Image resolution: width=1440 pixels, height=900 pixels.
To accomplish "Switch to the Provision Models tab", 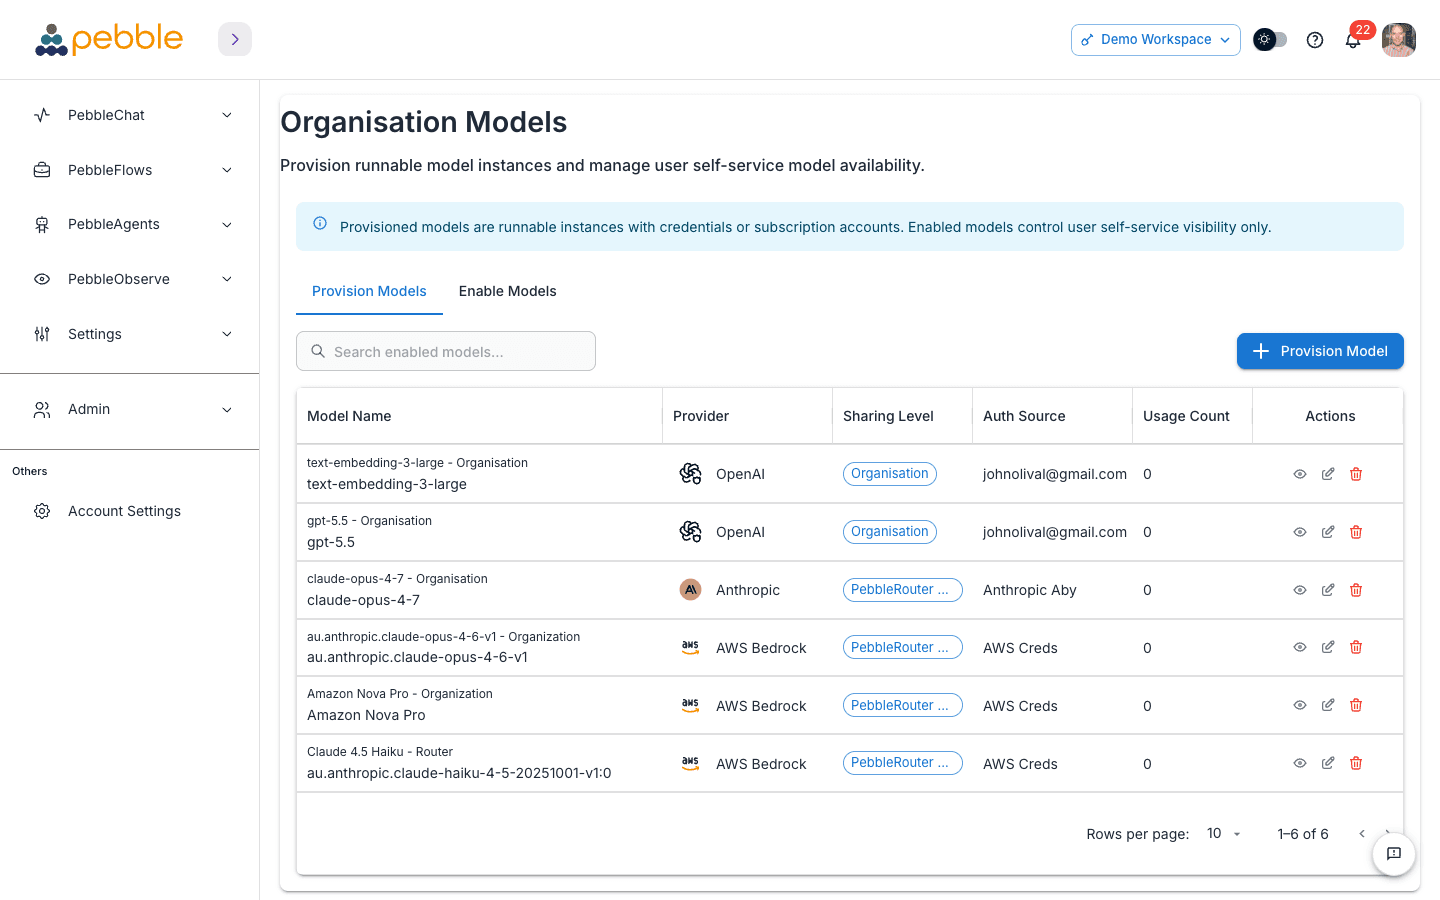I will [x=369, y=291].
